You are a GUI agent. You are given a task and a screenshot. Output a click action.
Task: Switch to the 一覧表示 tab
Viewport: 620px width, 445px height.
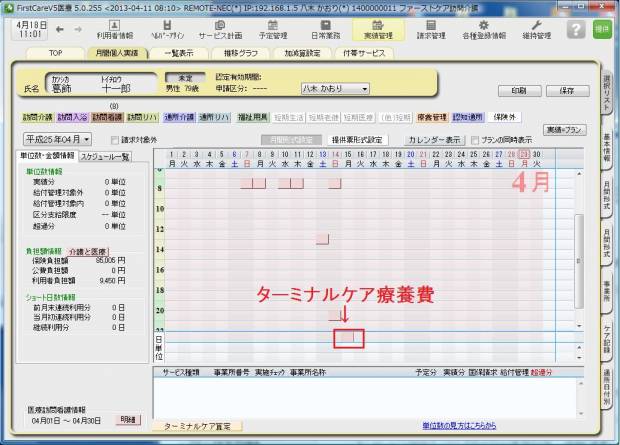tap(178, 52)
